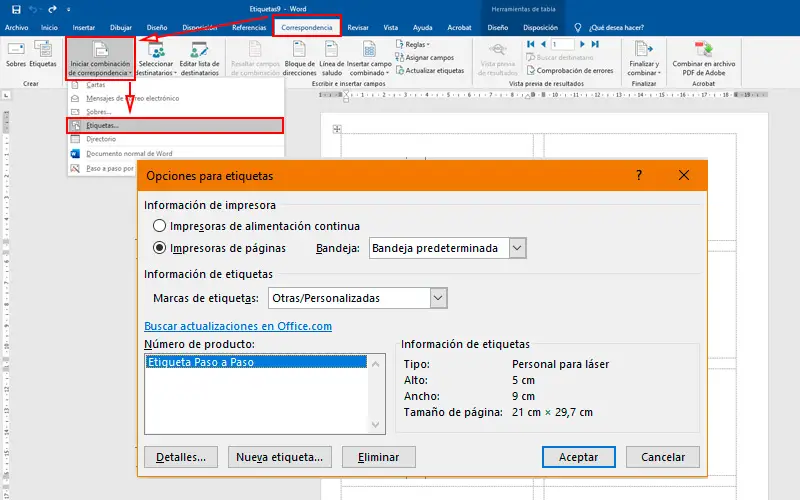
Task: Go to next record arrow
Action: pyautogui.click(x=582, y=44)
